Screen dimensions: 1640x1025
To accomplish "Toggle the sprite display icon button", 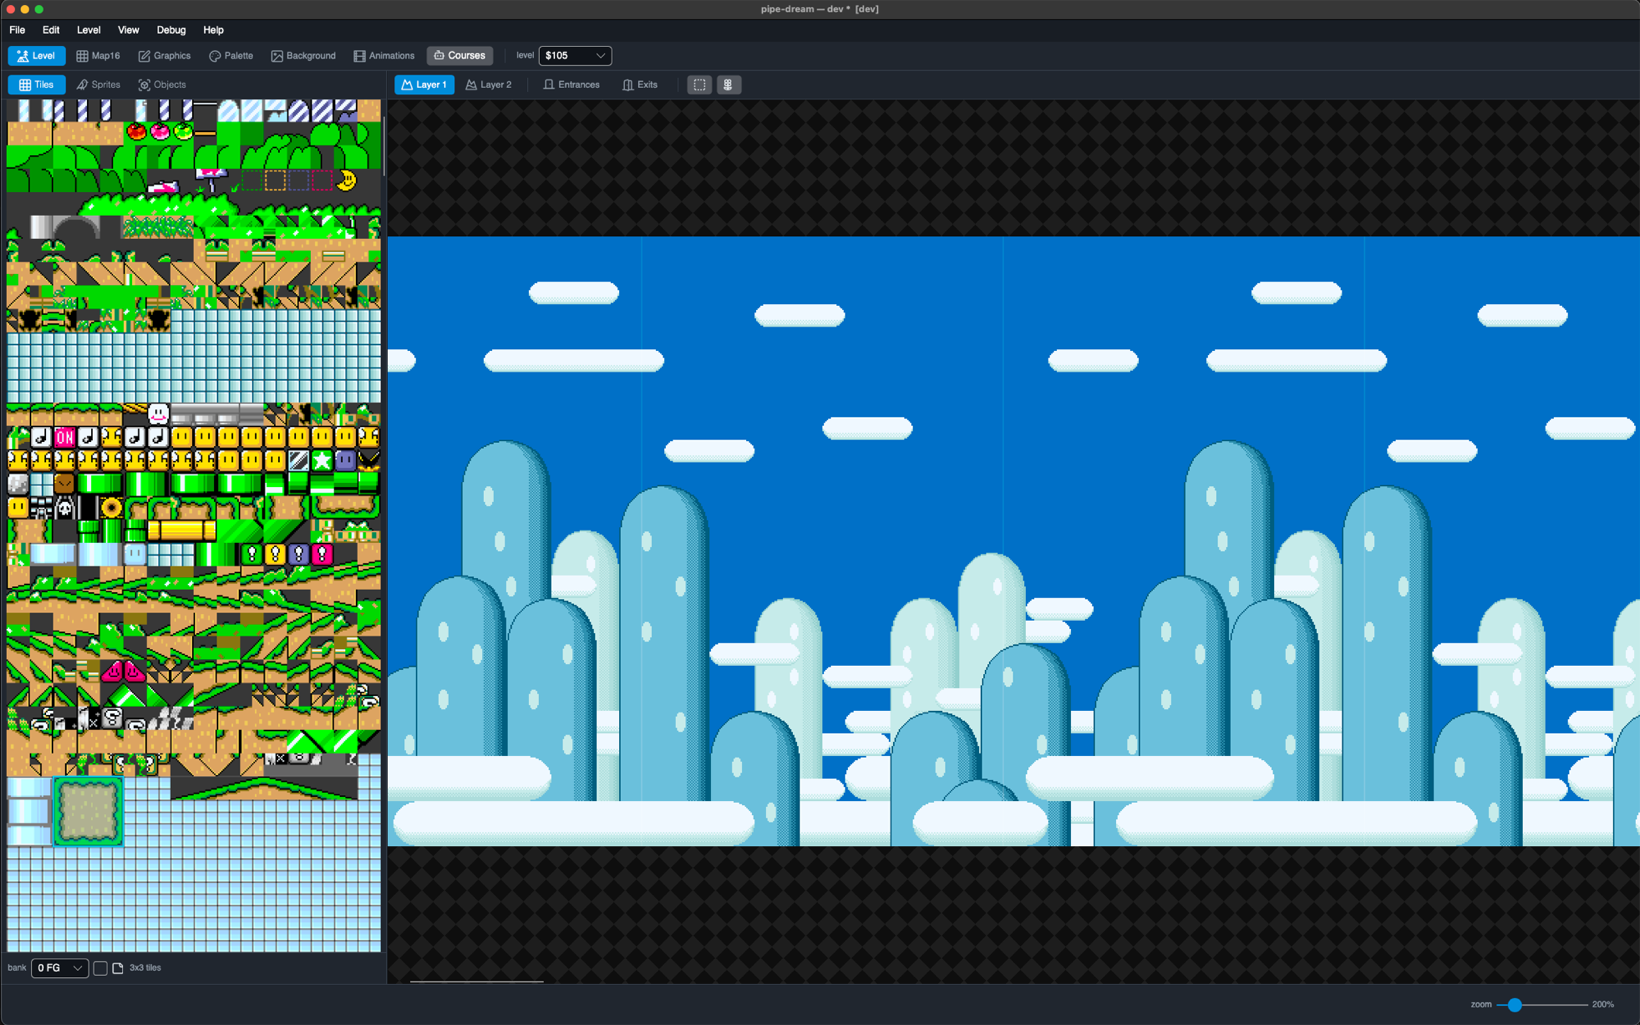I will (728, 85).
